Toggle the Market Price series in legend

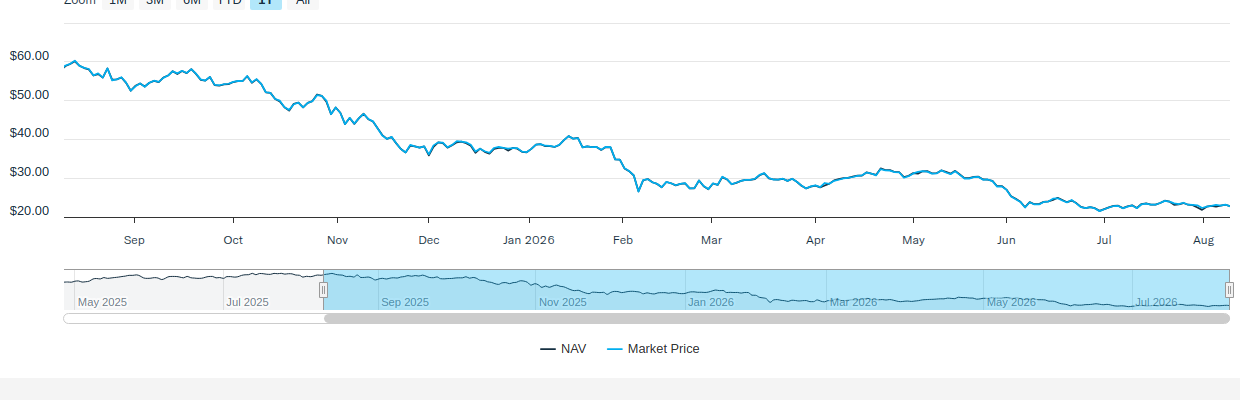coord(653,349)
